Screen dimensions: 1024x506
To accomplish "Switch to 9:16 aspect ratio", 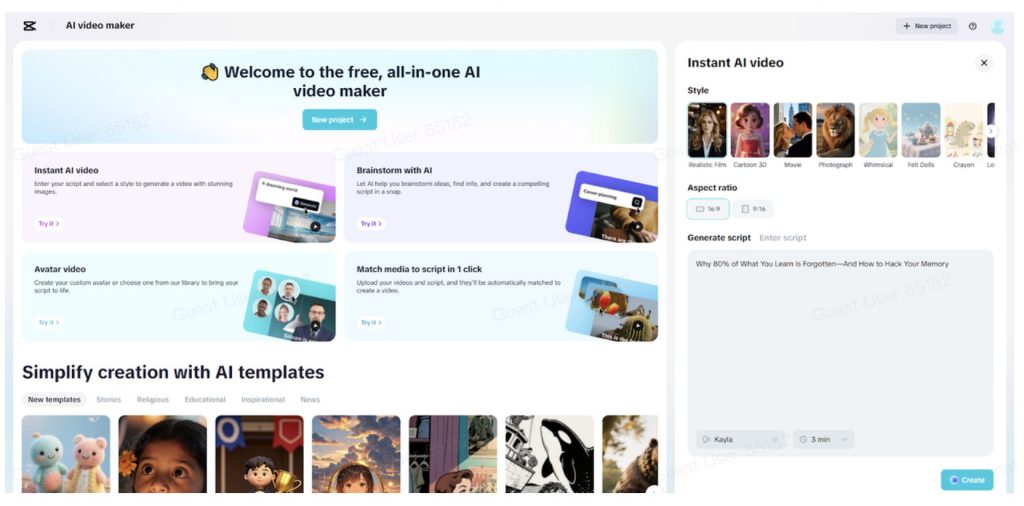I will (x=754, y=209).
